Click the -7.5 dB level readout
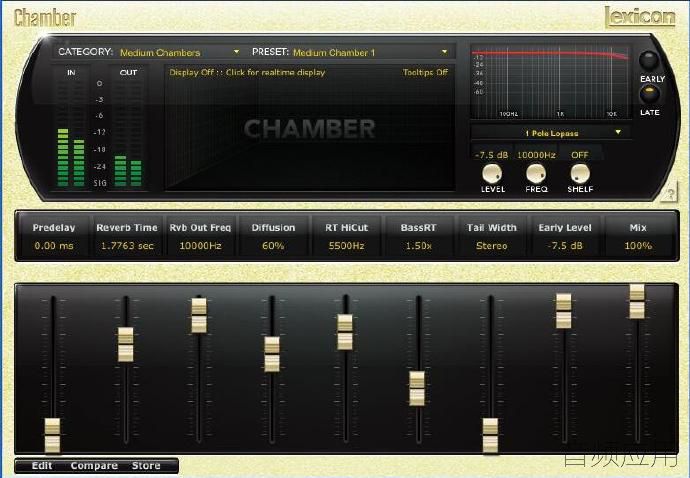Image resolution: width=690 pixels, height=478 pixels. 492,155
